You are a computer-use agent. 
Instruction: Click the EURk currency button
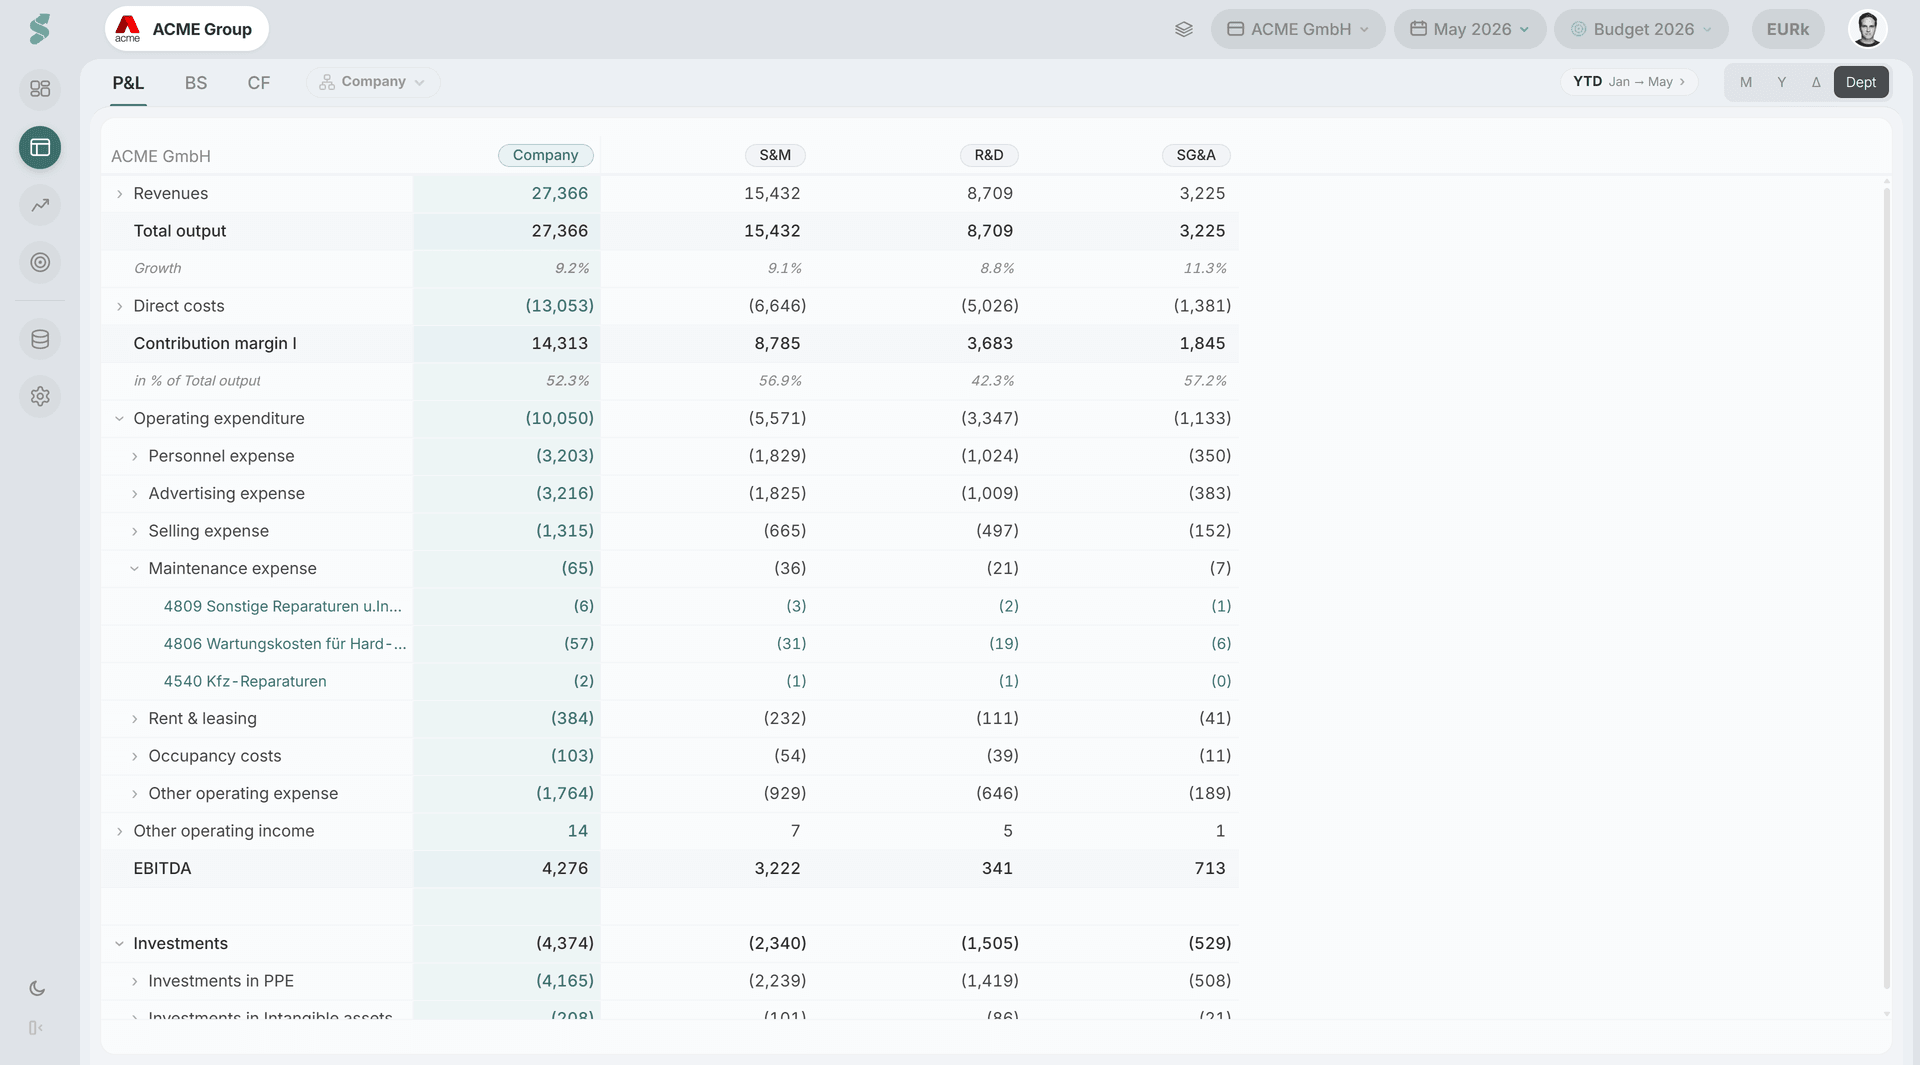(x=1788, y=29)
